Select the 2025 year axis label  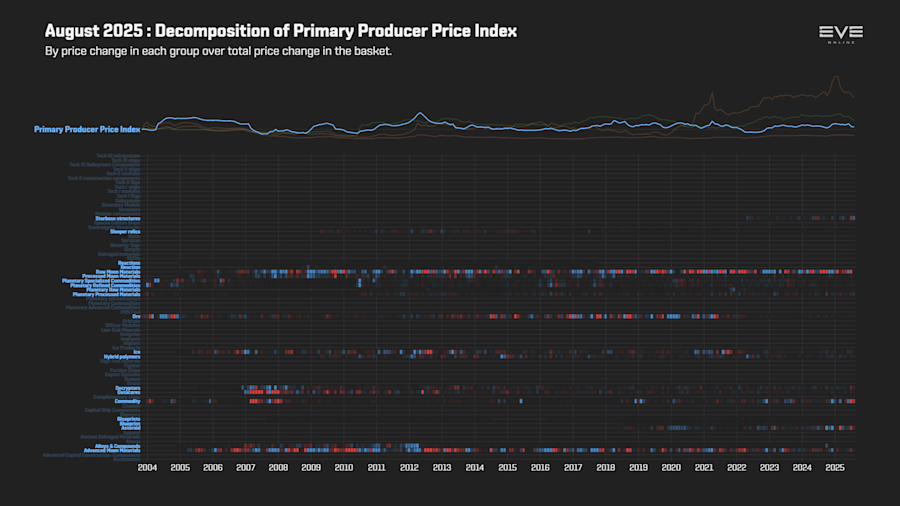coord(835,468)
